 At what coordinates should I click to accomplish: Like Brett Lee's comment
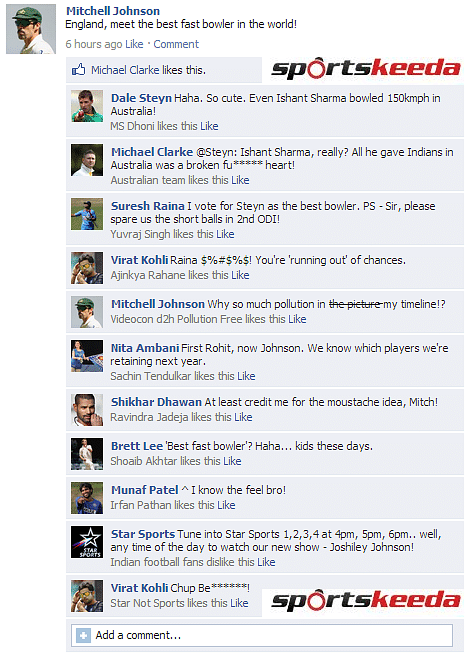(x=232, y=461)
